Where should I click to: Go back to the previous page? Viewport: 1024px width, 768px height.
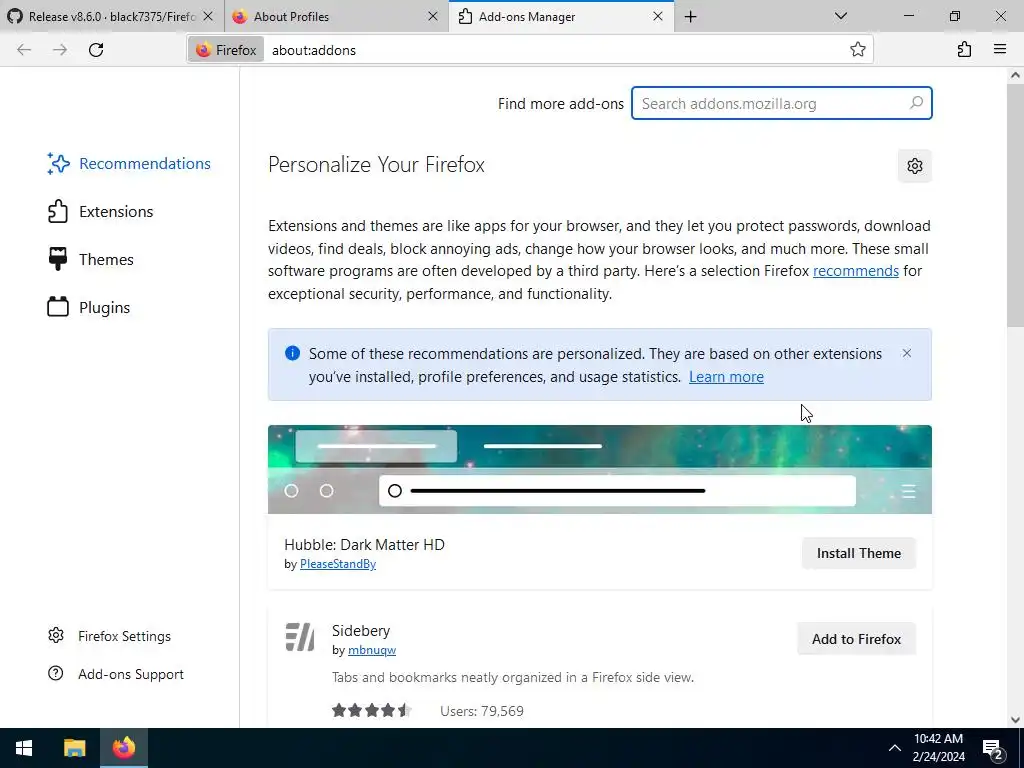point(24,50)
